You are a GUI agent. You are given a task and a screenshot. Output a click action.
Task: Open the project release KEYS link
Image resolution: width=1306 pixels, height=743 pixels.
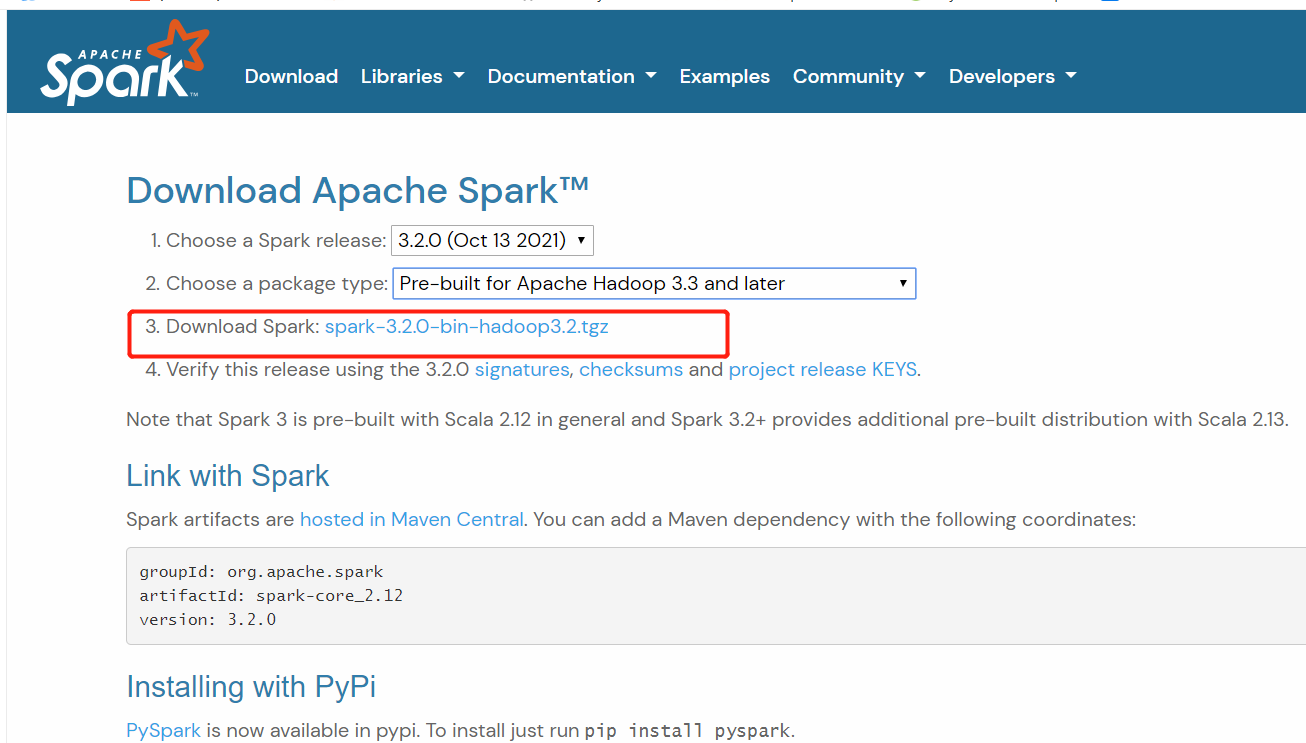click(x=822, y=369)
